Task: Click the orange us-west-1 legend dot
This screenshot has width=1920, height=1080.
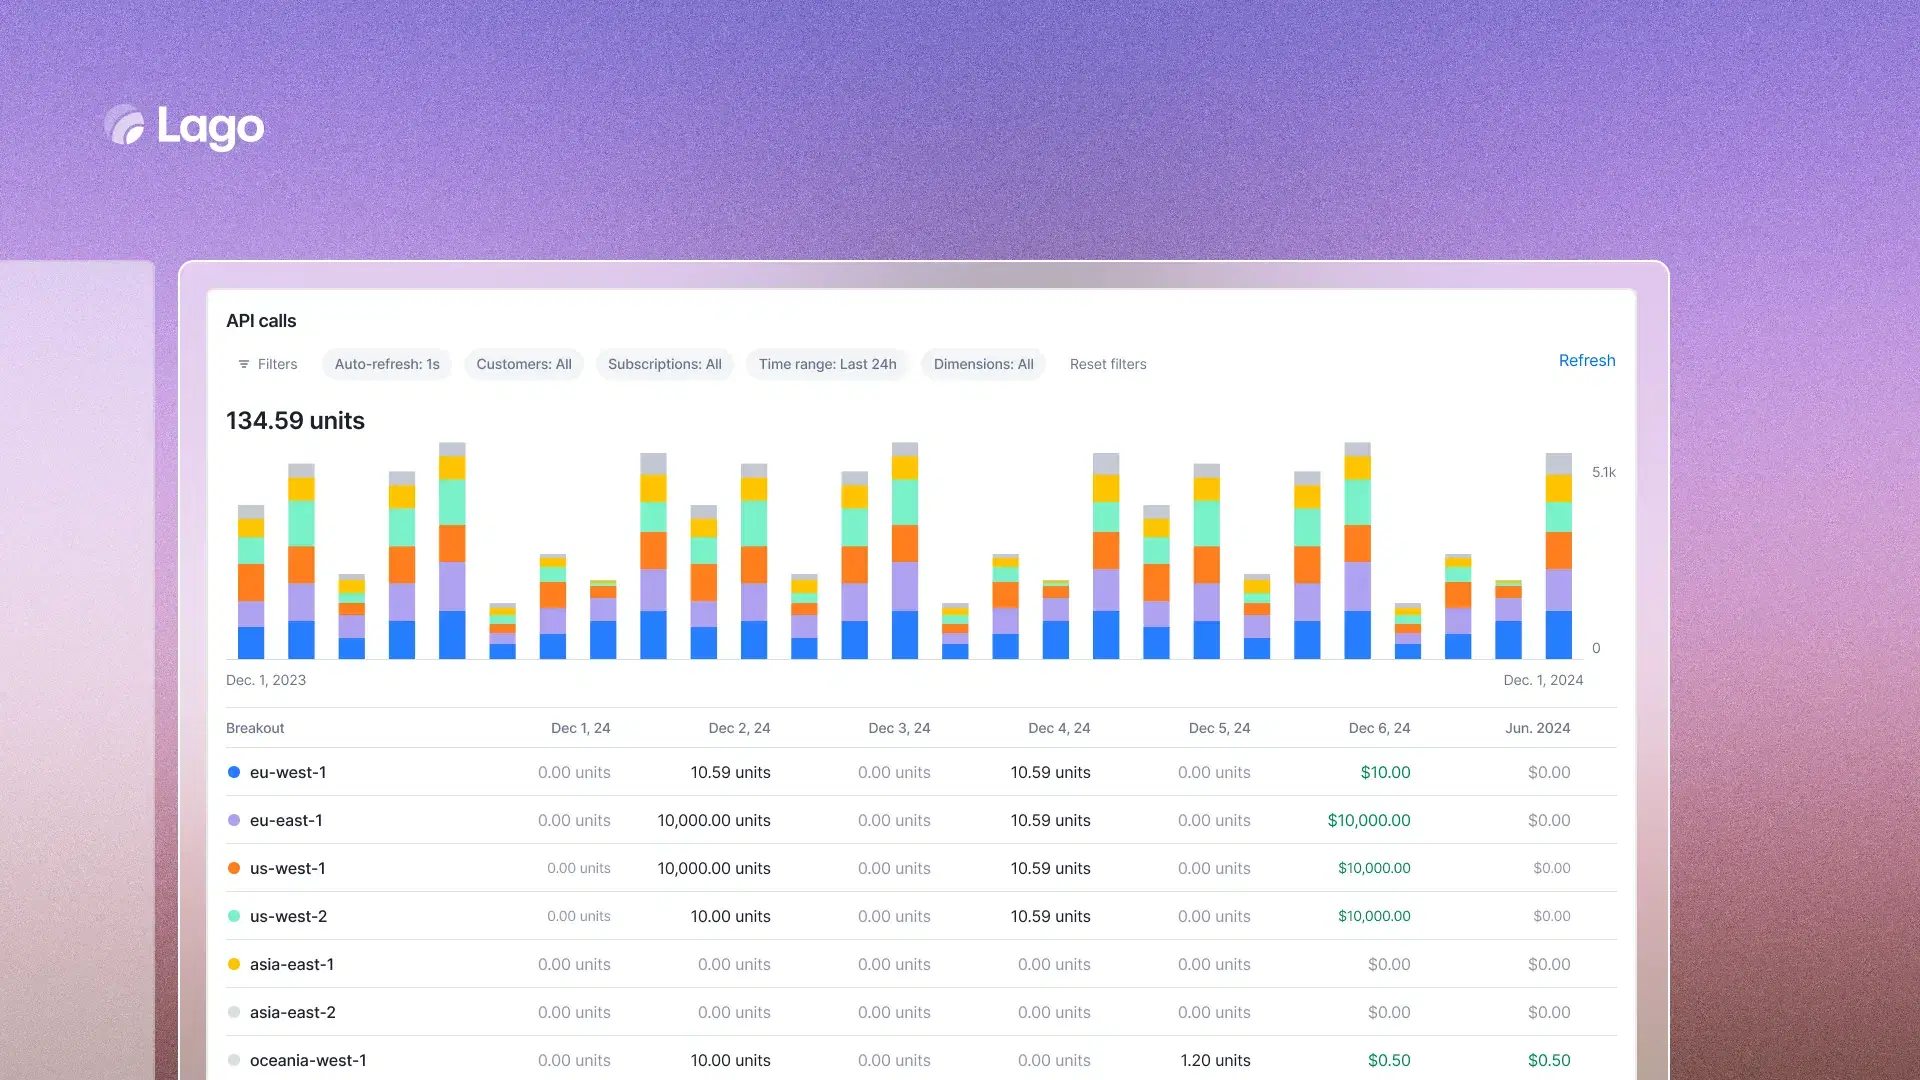Action: (234, 868)
